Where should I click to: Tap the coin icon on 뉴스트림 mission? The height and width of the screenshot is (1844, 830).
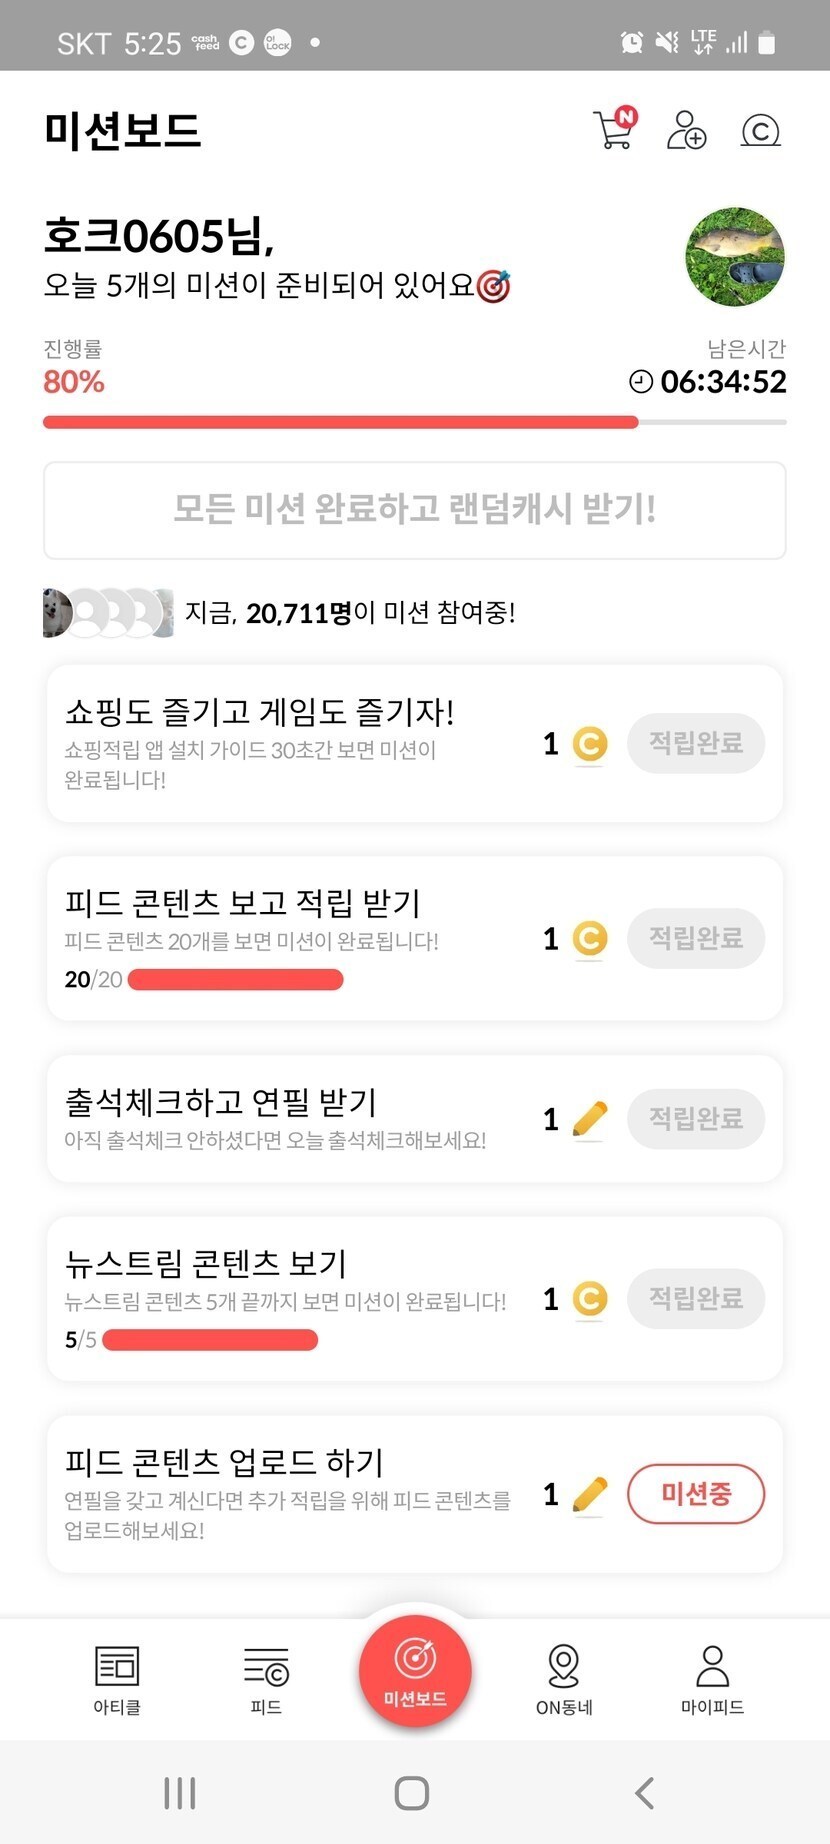click(590, 1299)
